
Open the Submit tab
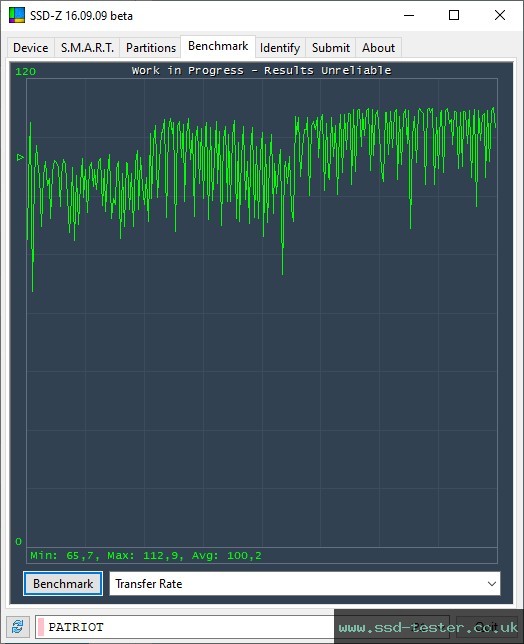click(331, 48)
